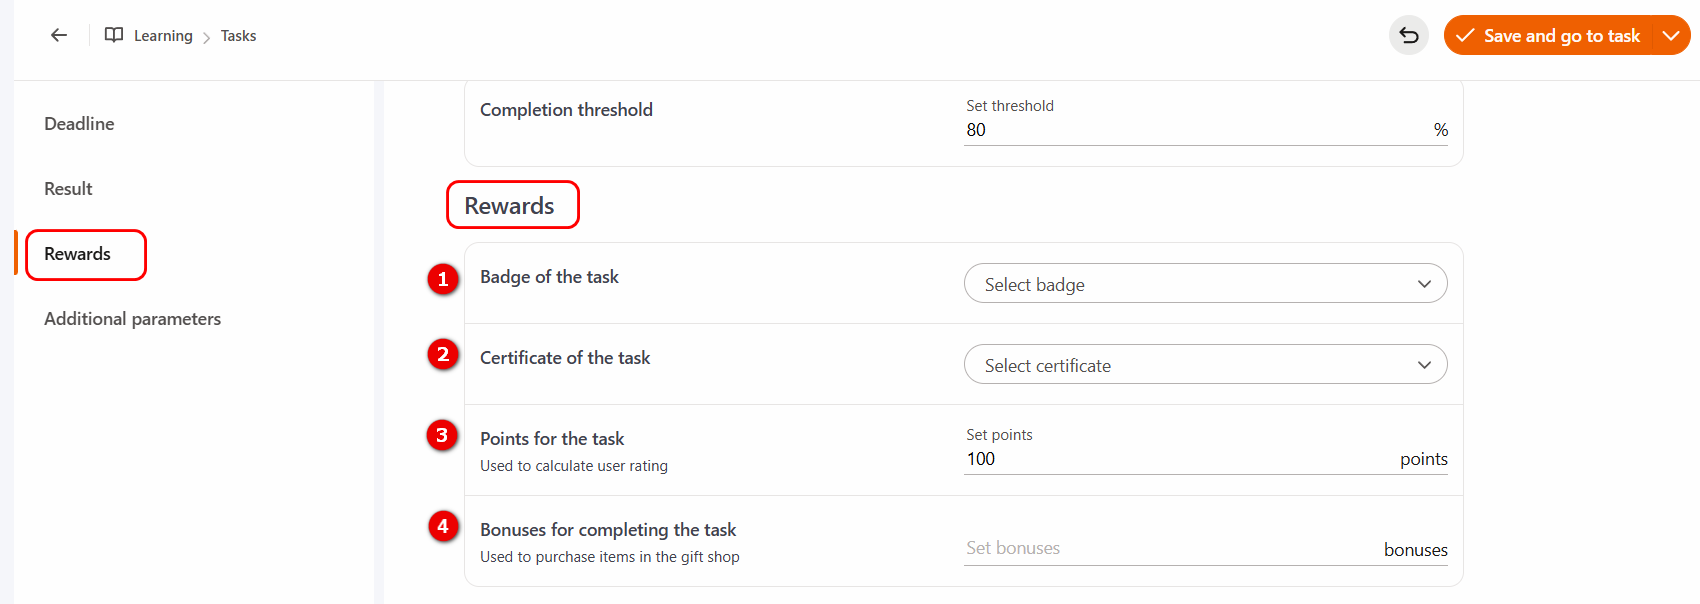Go to the Deadline section
Image resolution: width=1700 pixels, height=604 pixels.
79,124
